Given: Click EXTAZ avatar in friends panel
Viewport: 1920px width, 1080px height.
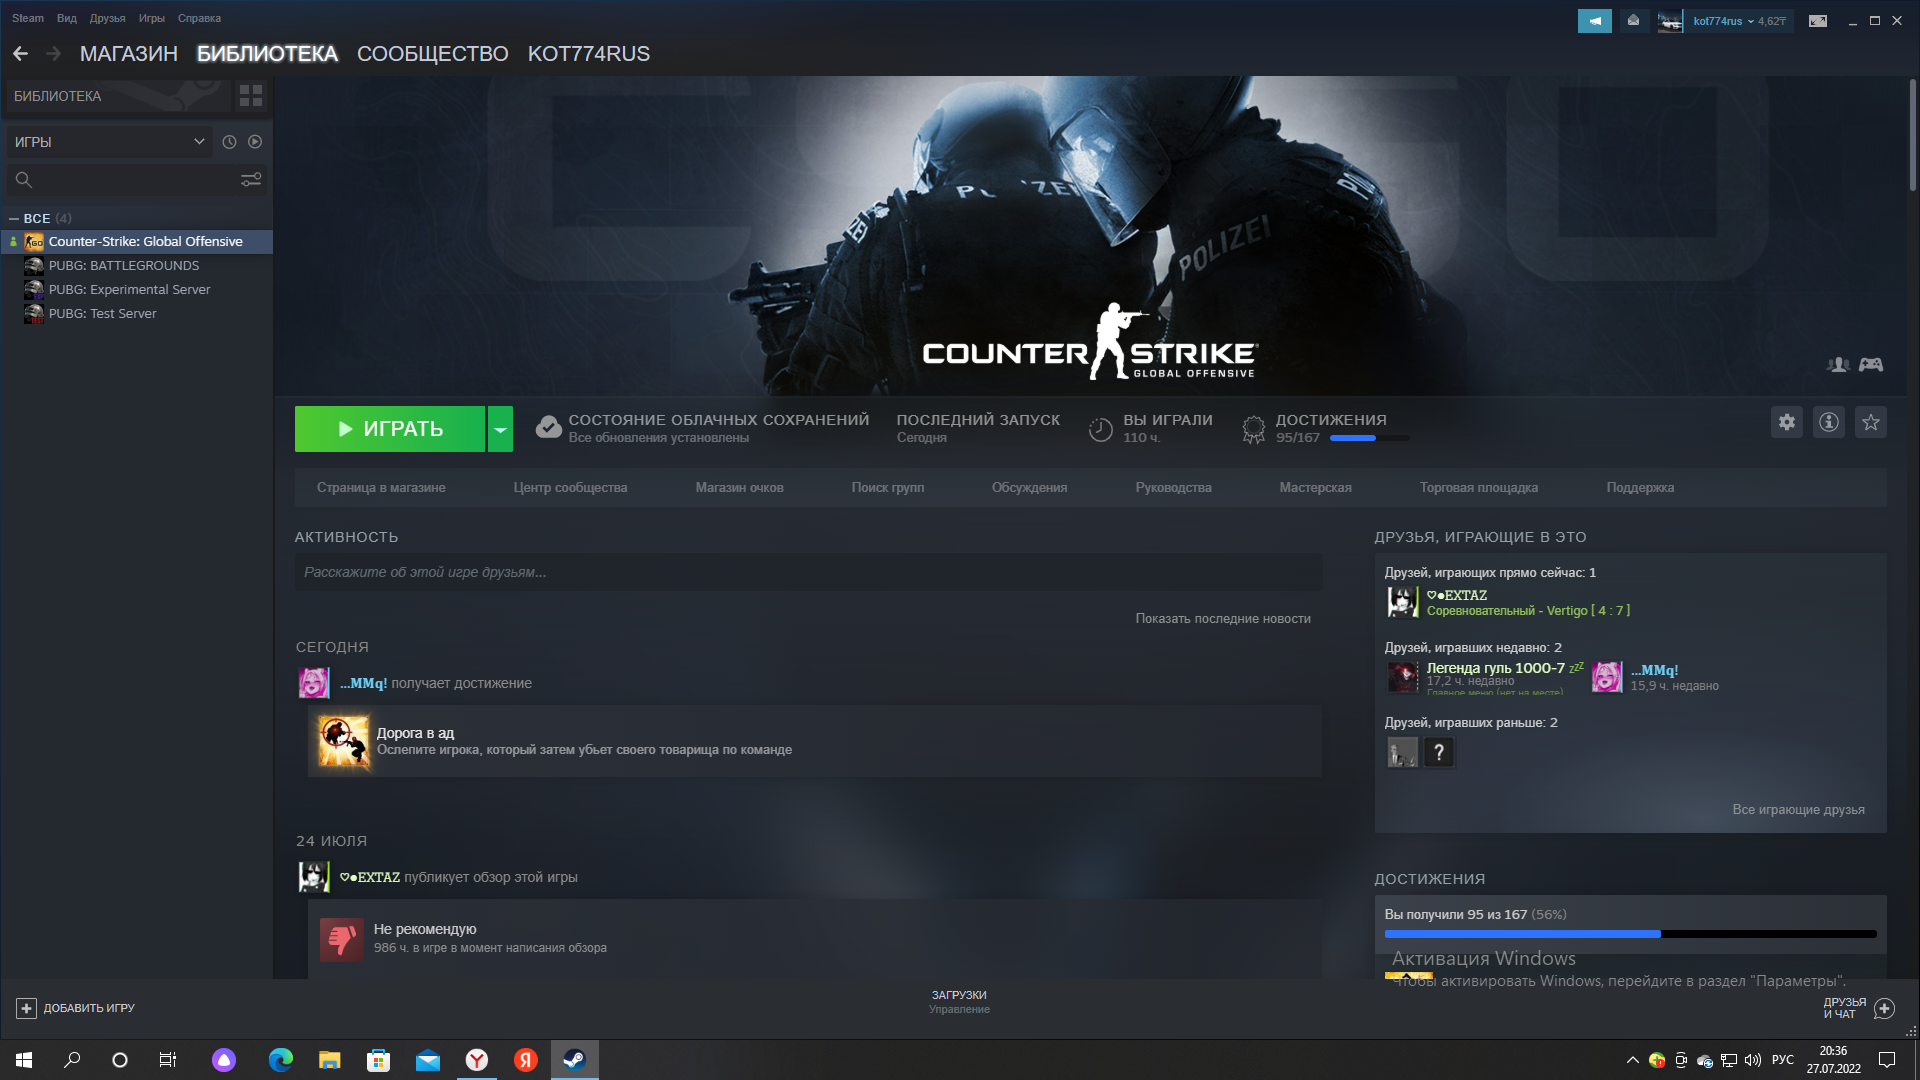Looking at the screenshot, I should (1402, 602).
